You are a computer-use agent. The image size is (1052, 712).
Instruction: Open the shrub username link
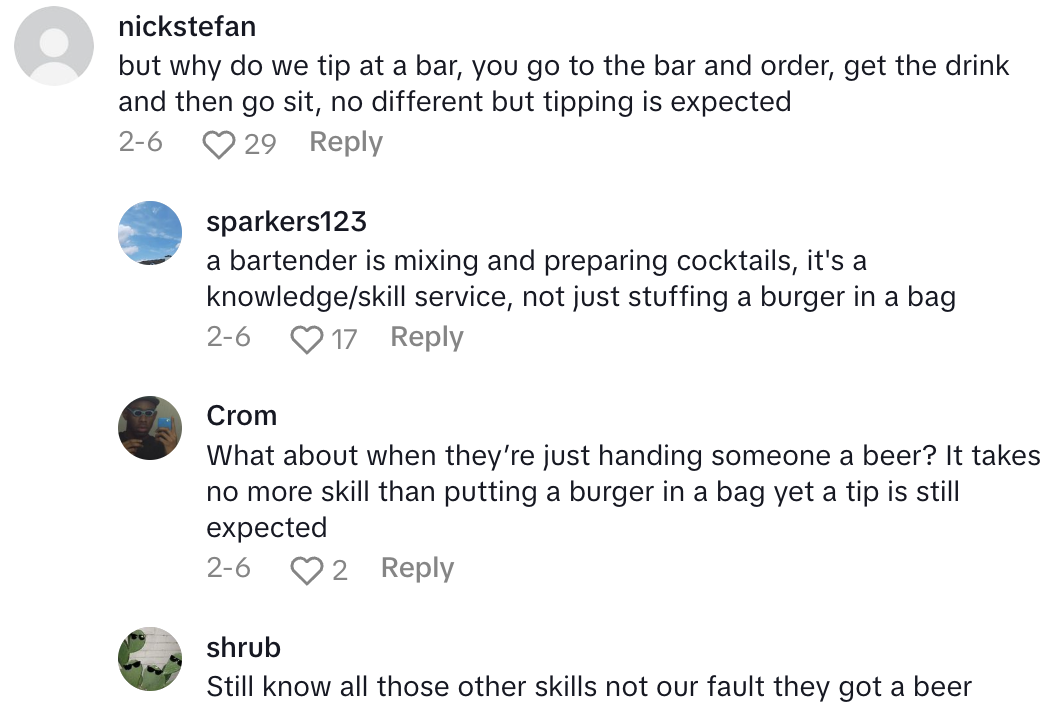[243, 647]
